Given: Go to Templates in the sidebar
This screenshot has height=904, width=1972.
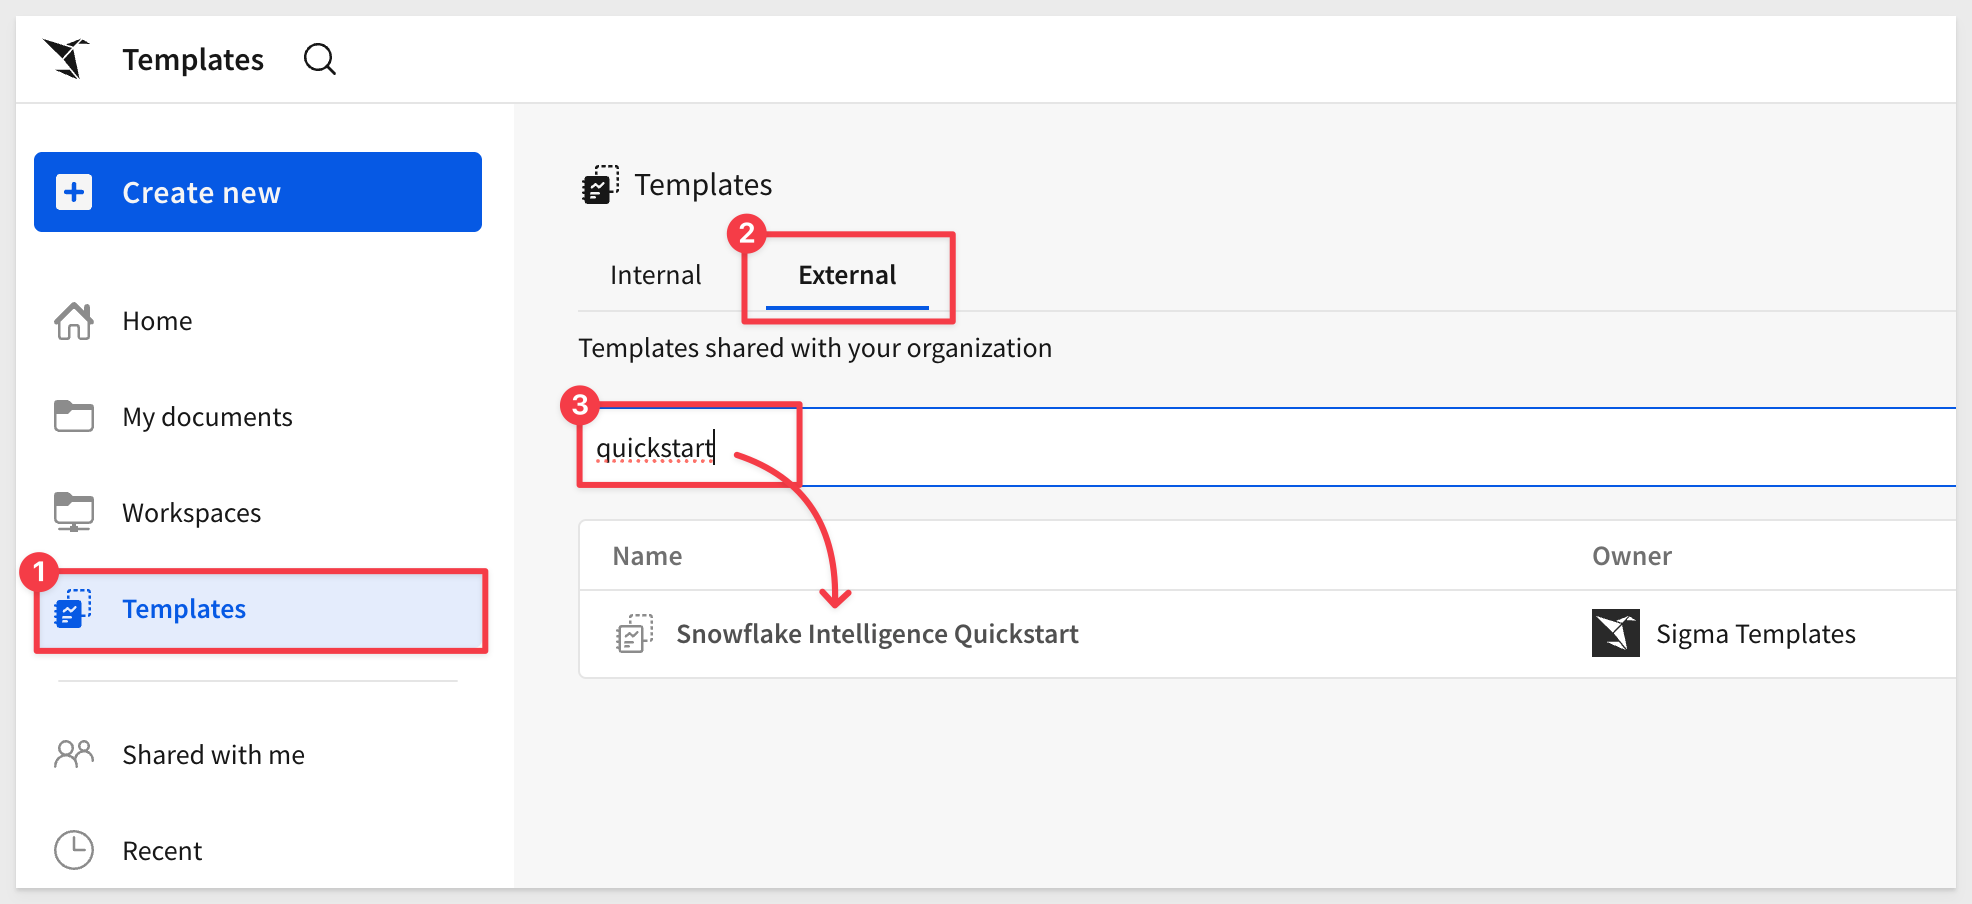Looking at the screenshot, I should (x=184, y=609).
